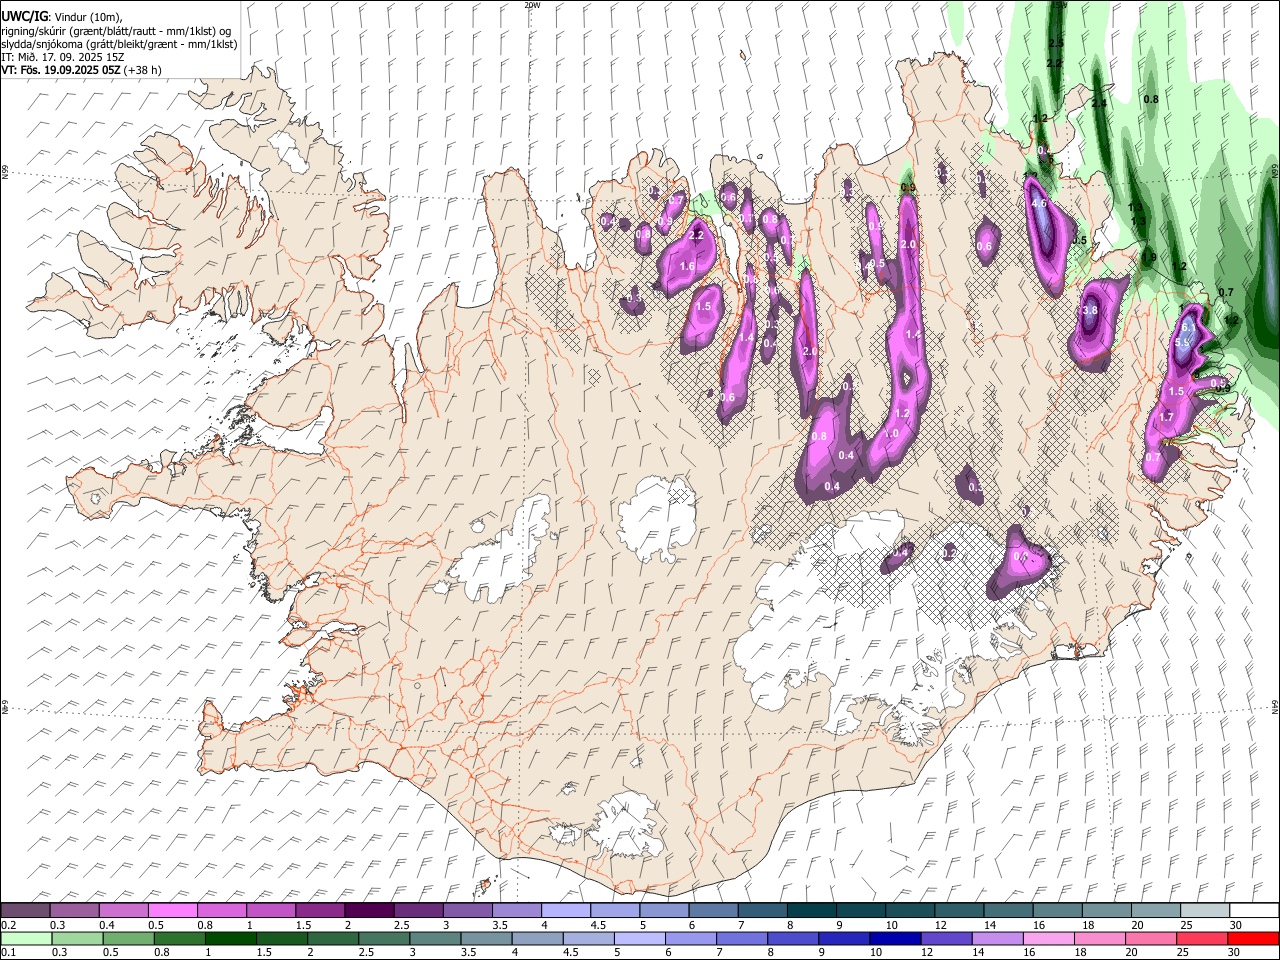This screenshot has height=960, width=1280.
Task: Click the '5.5' precipitation value in the east
Action: (1181, 343)
